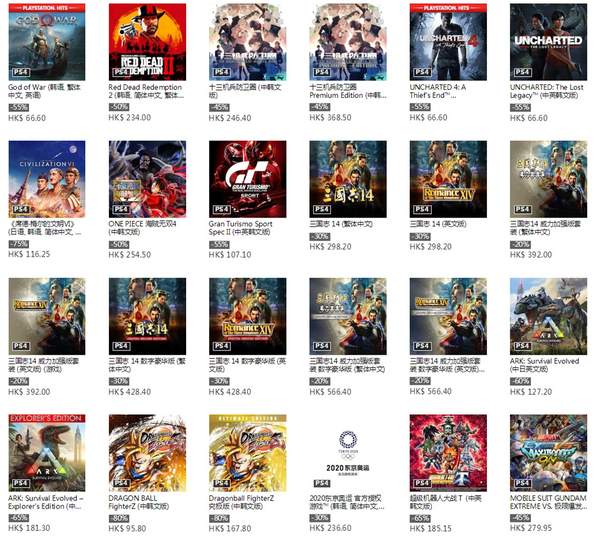Open the Civilization VI cover image
The height and width of the screenshot is (538, 600).
pyautogui.click(x=47, y=179)
